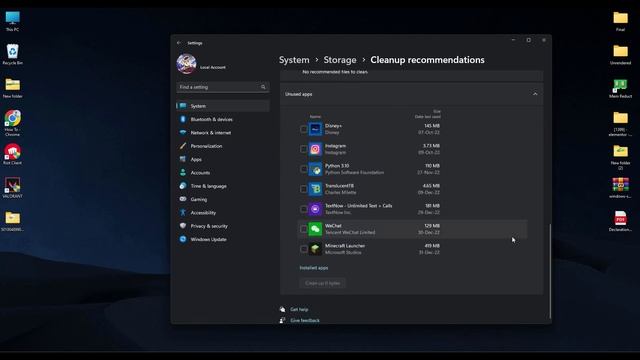Click the search magnifier in Find a setting
This screenshot has height=360, width=640.
263,87
